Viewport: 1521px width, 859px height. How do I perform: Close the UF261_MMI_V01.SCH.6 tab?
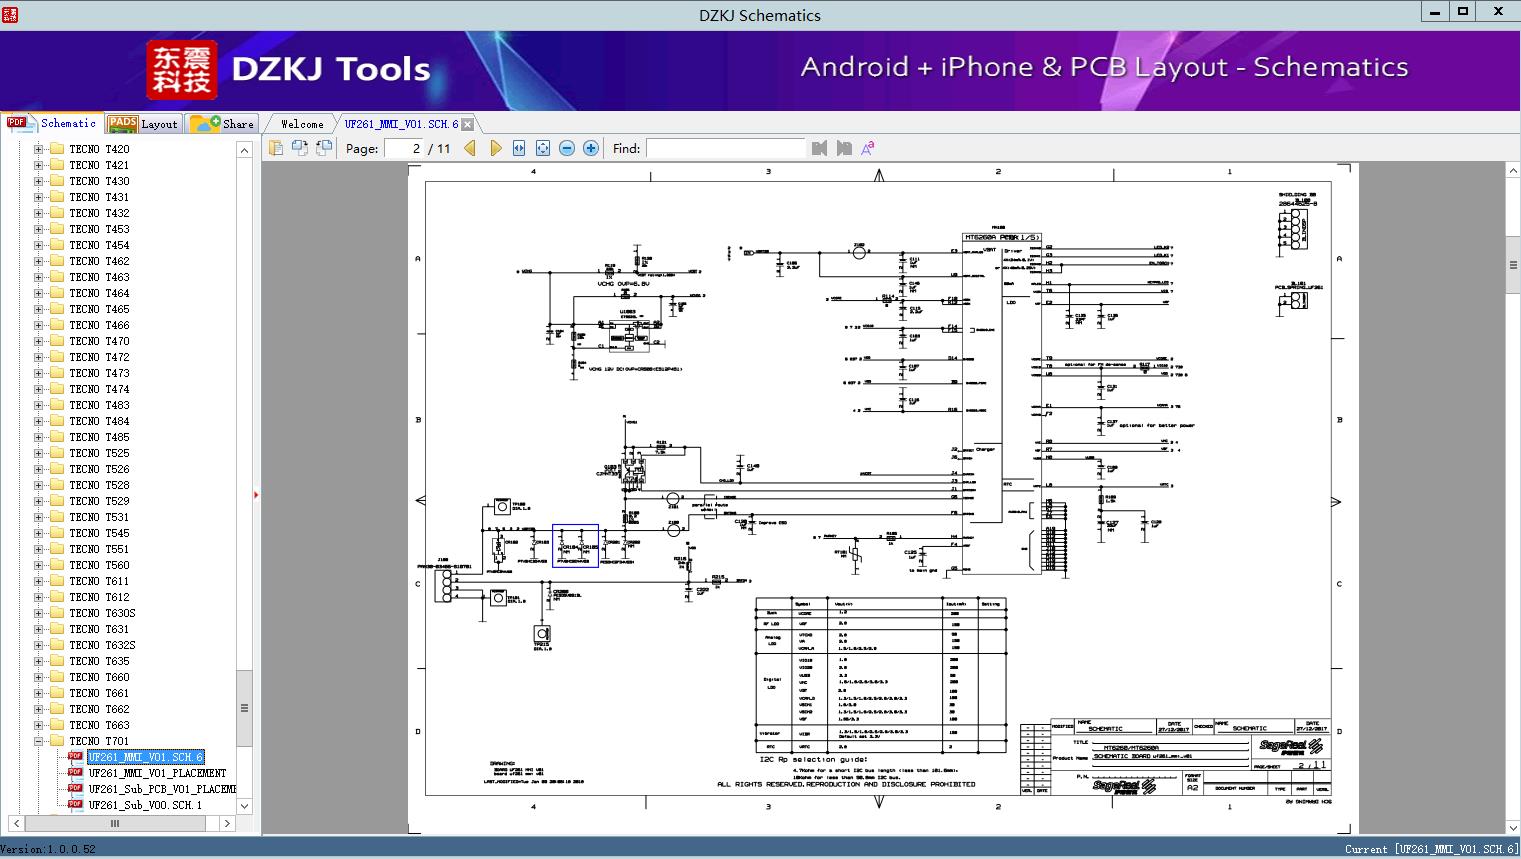click(467, 124)
